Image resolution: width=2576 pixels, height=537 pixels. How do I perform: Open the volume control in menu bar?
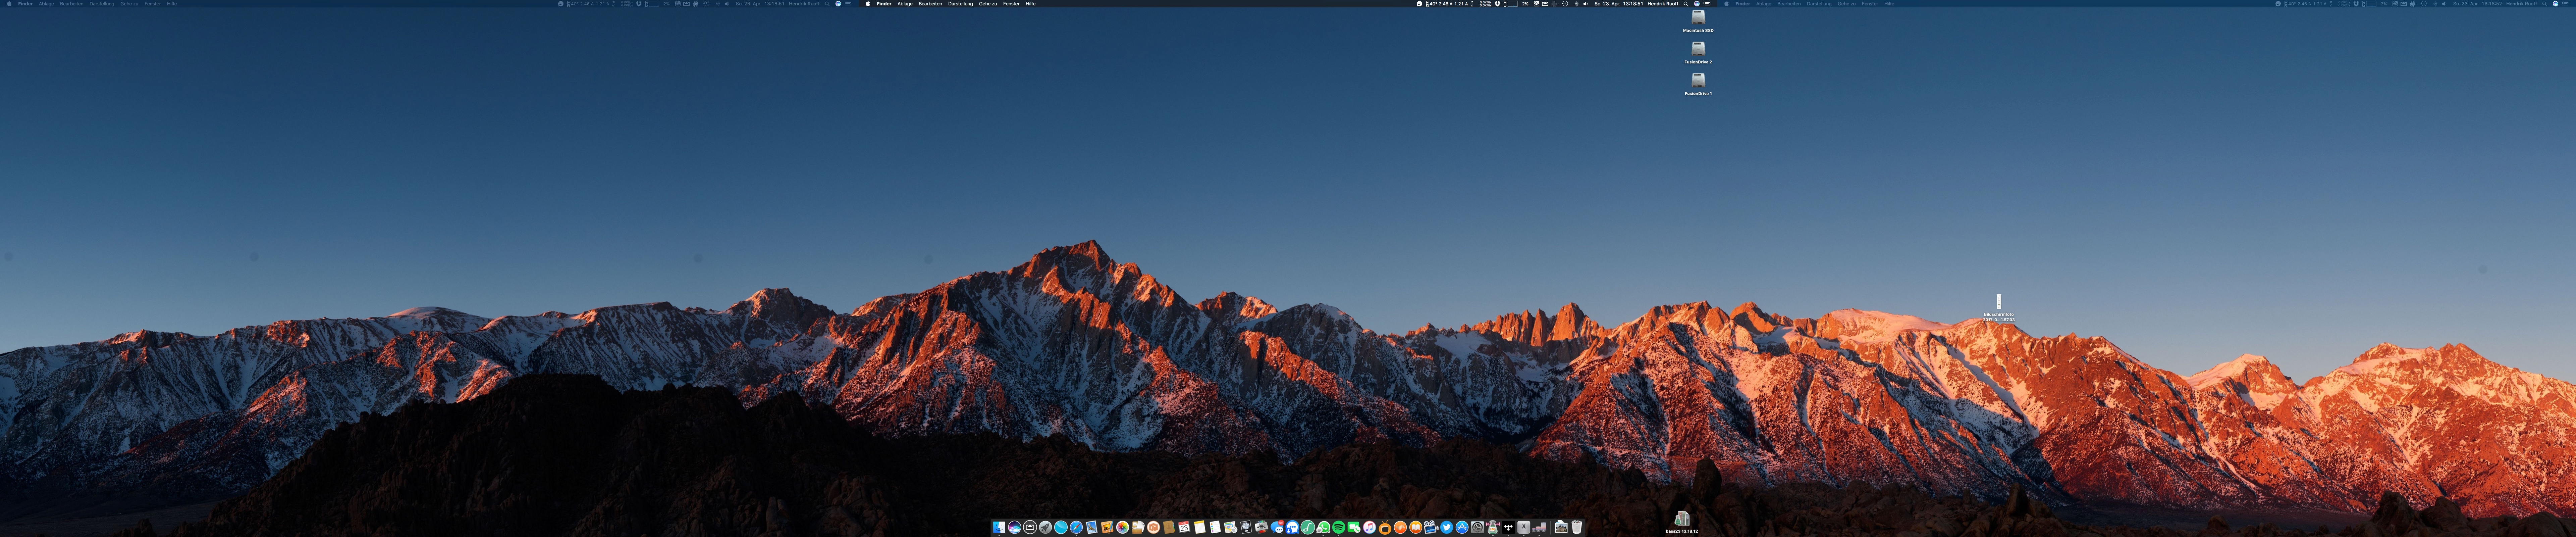(1586, 4)
